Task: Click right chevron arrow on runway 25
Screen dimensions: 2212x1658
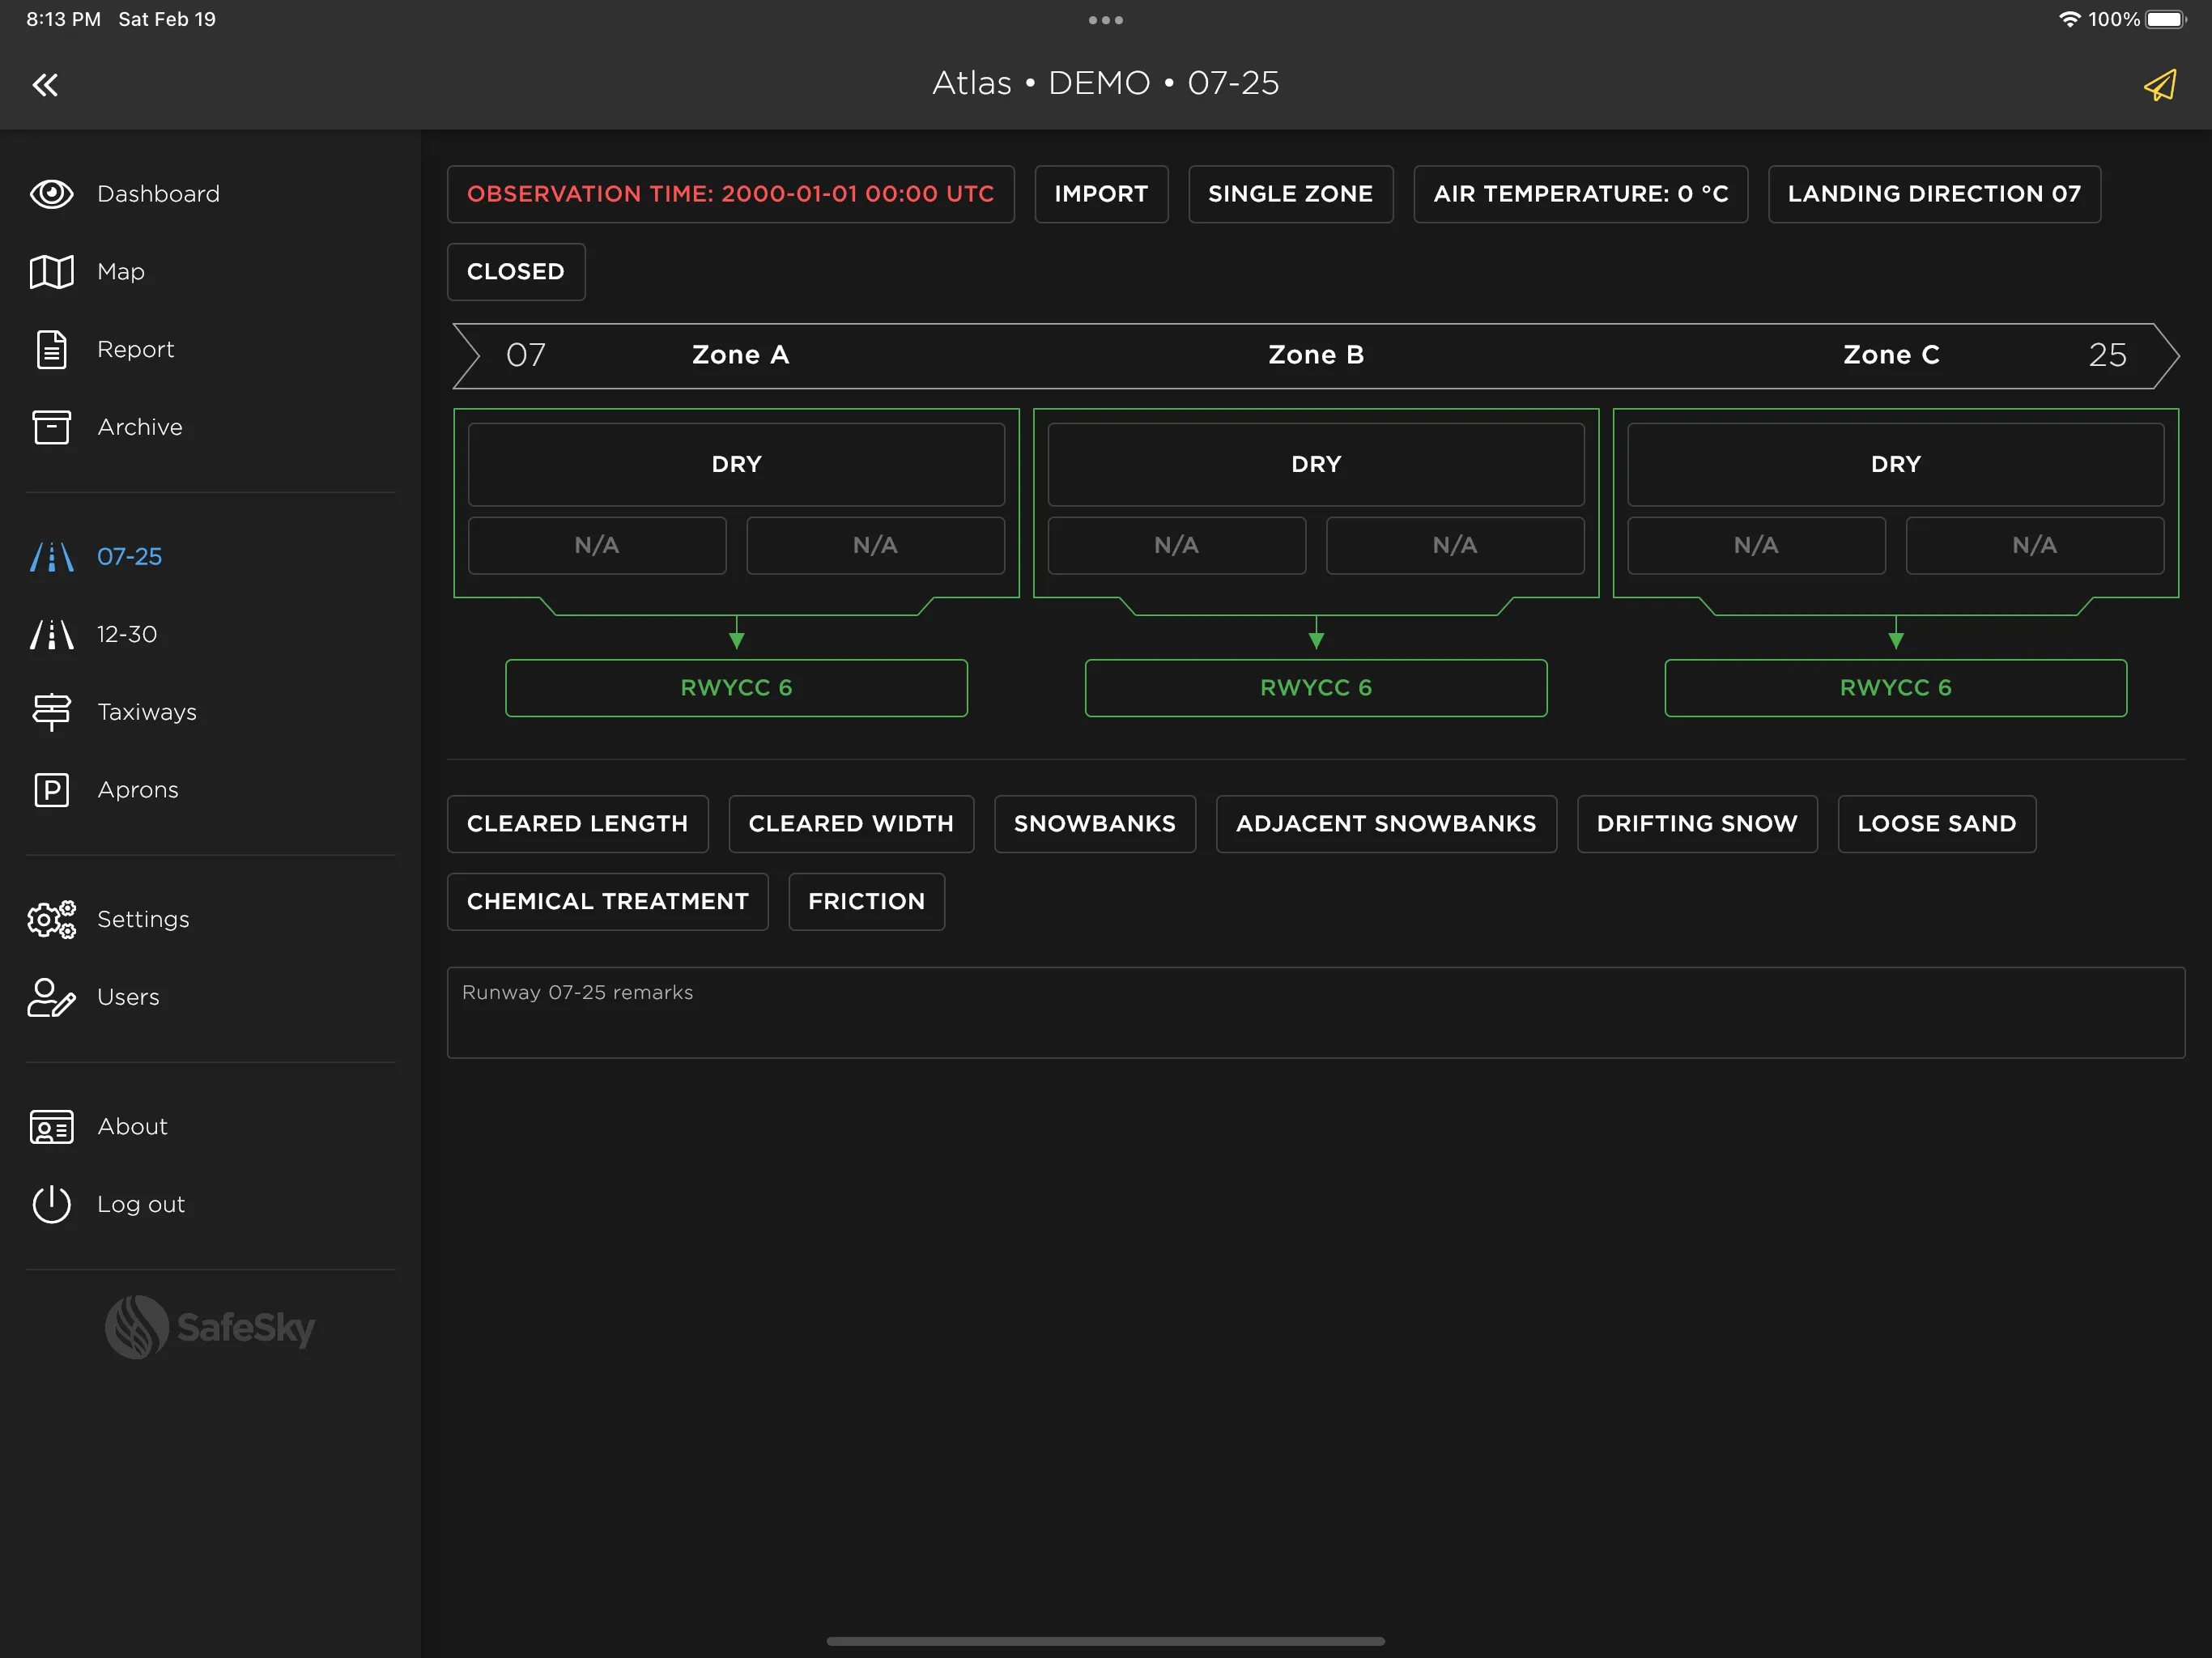Action: (x=2165, y=355)
